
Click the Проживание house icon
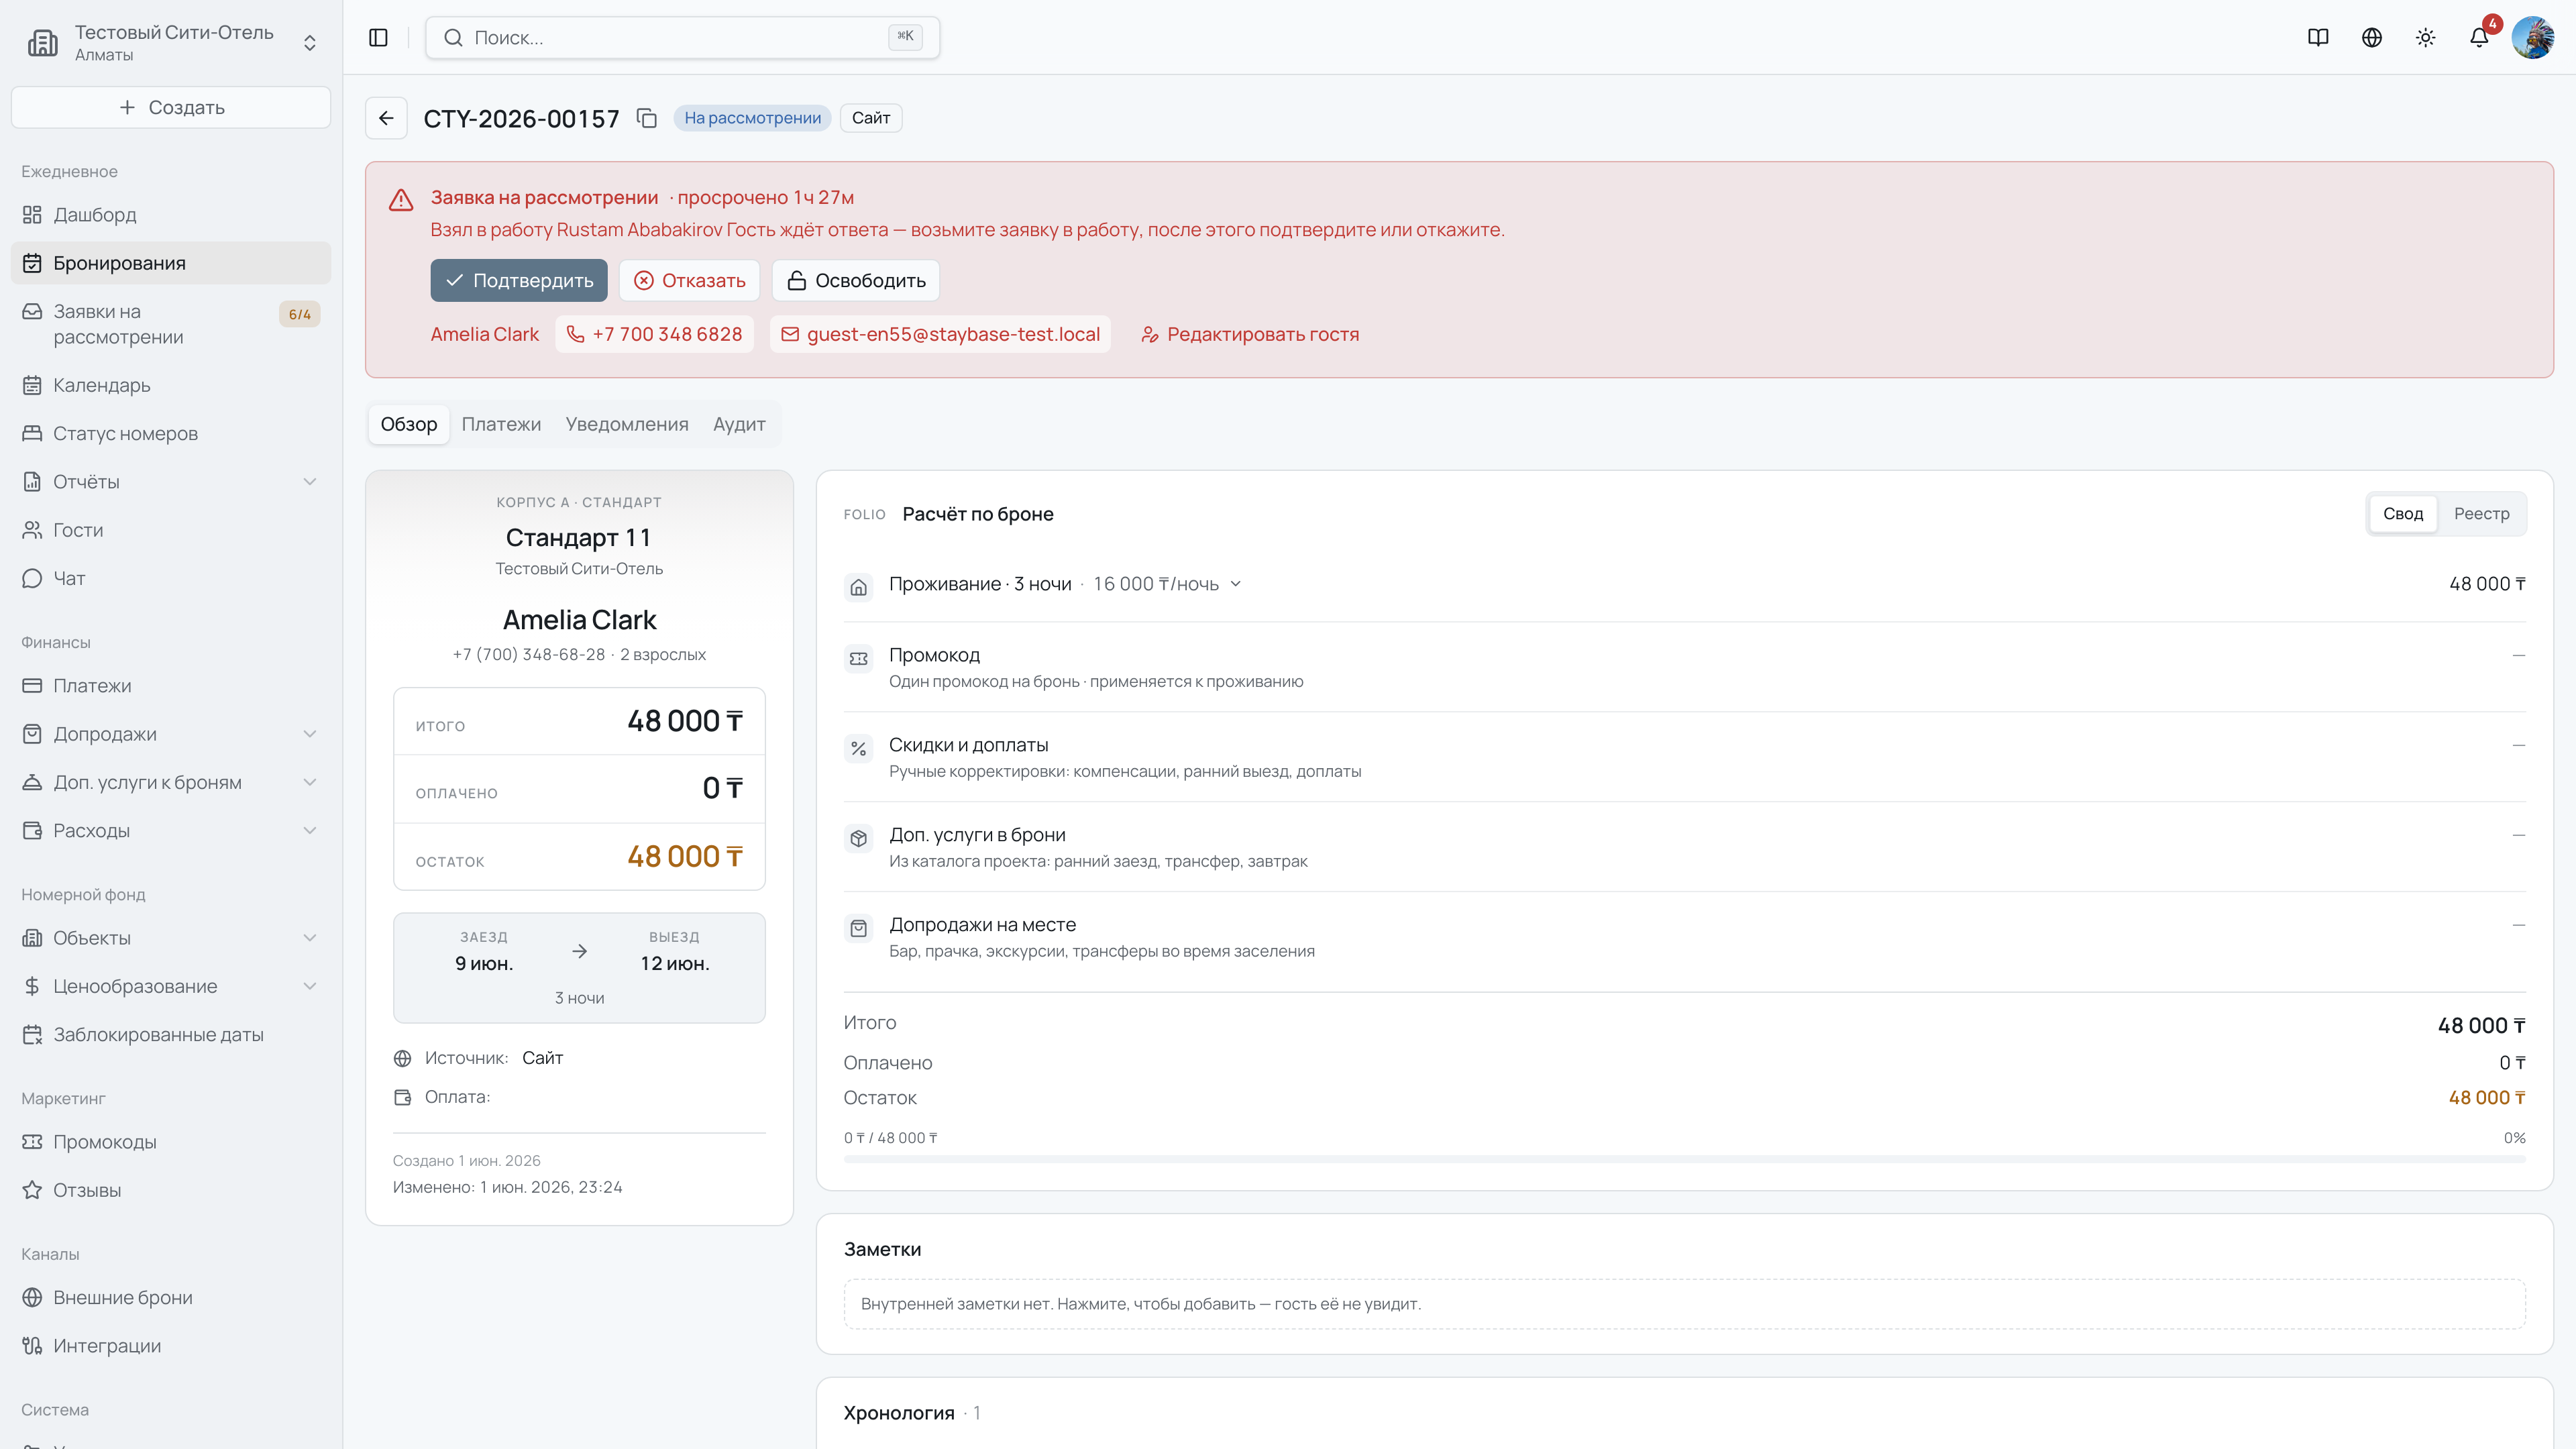859,587
